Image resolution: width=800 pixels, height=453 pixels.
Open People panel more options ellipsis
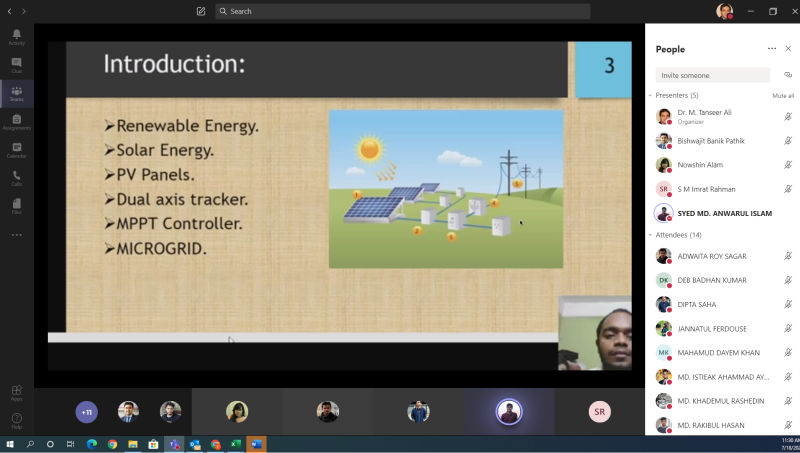771,48
